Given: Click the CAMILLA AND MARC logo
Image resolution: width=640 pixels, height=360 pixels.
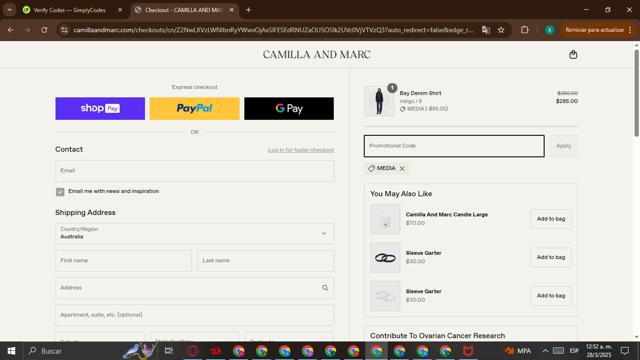Looking at the screenshot, I should point(317,55).
